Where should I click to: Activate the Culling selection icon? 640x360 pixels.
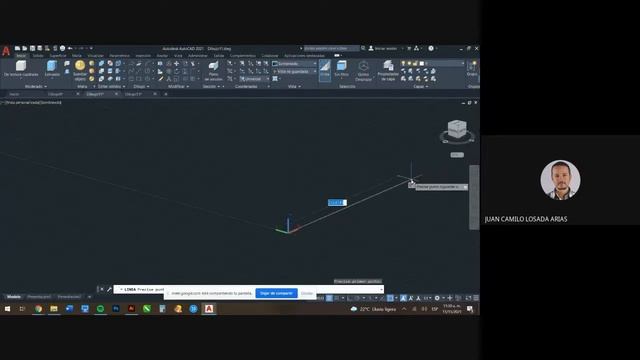[x=325, y=70]
